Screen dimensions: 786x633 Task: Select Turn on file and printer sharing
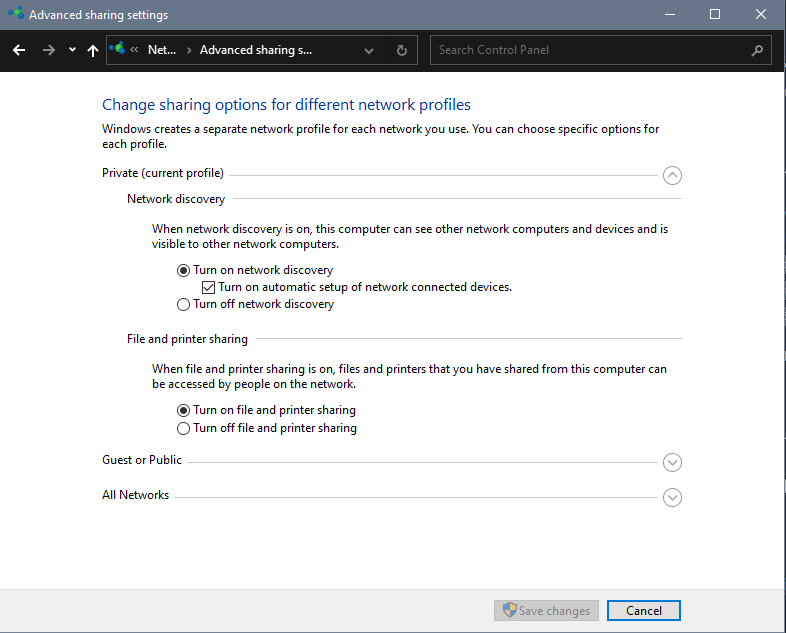tap(183, 410)
